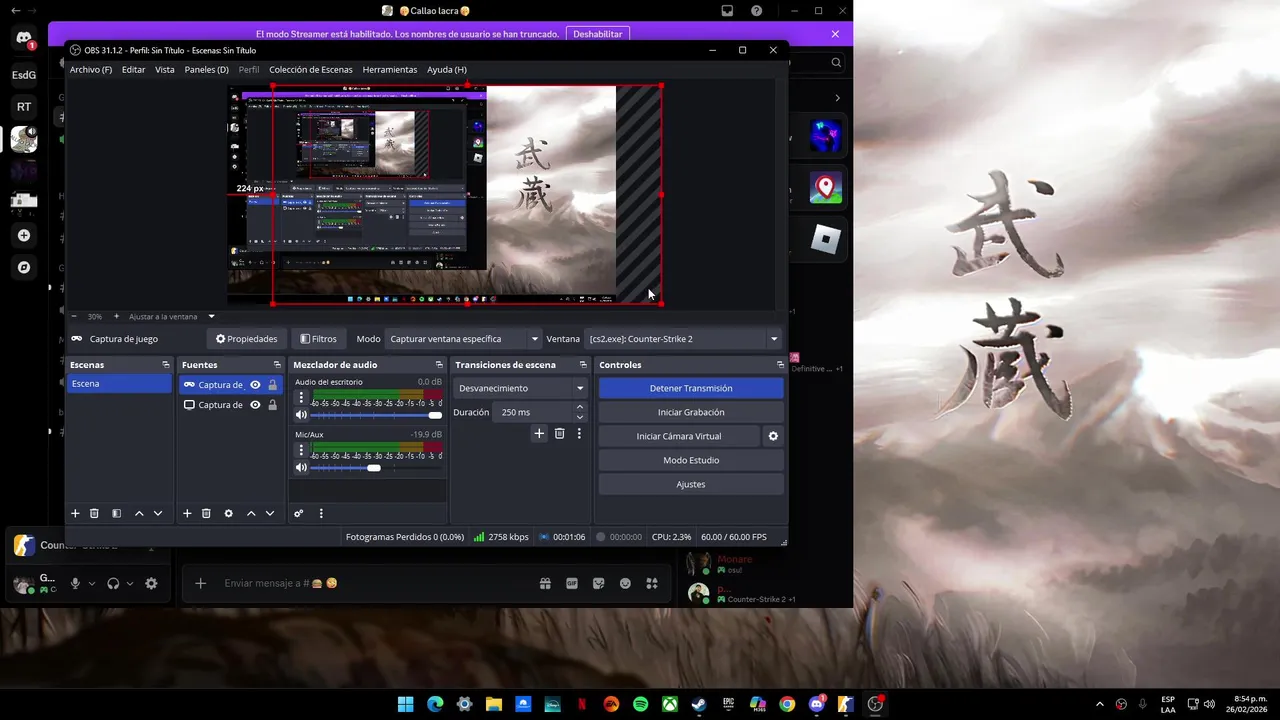
Task: Open source Propiedades button
Action: point(247,339)
